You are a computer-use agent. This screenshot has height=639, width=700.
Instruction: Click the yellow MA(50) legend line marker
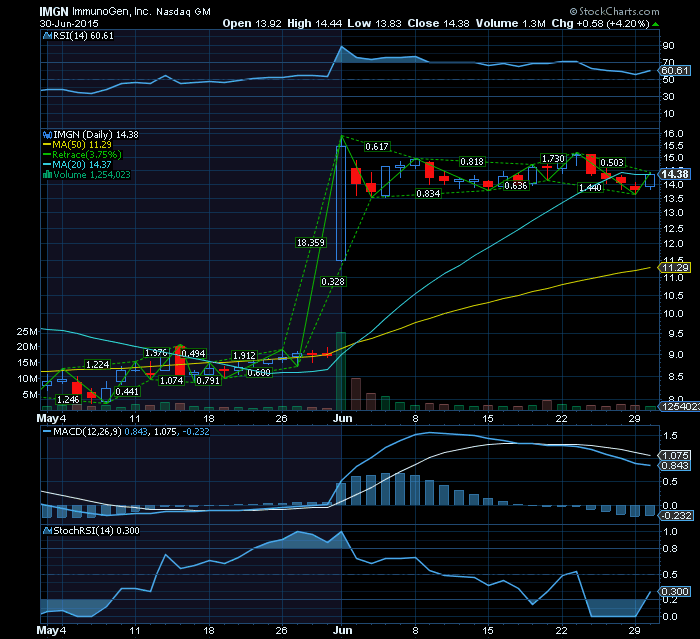pyautogui.click(x=47, y=145)
